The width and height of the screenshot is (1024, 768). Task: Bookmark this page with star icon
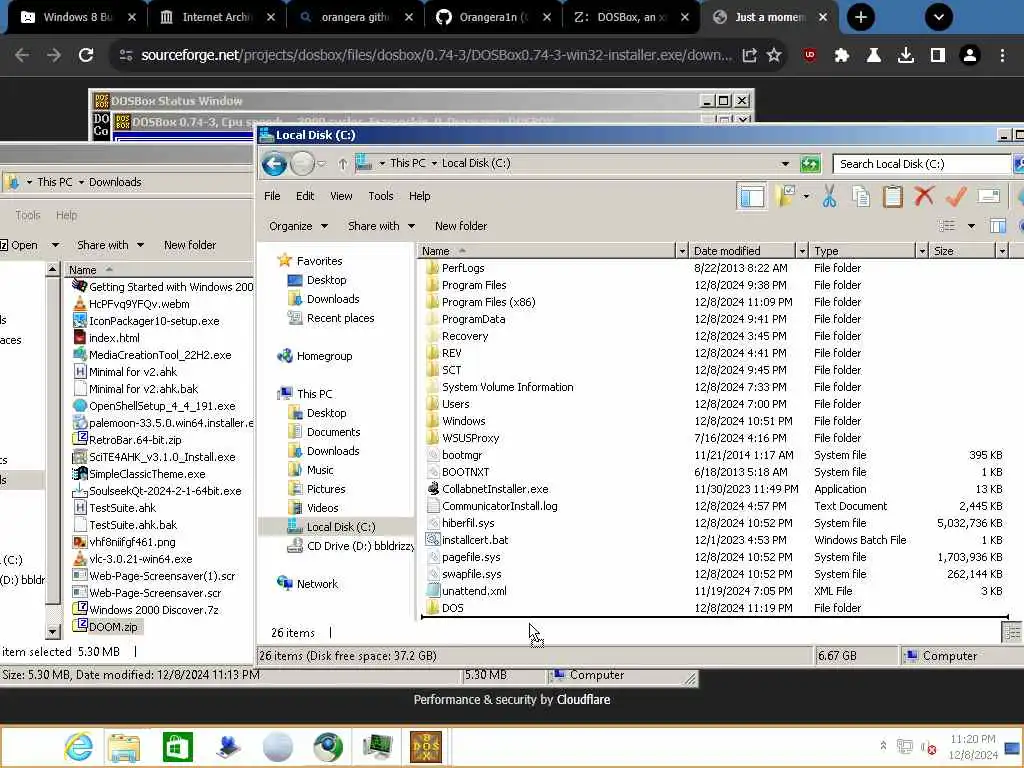774,55
